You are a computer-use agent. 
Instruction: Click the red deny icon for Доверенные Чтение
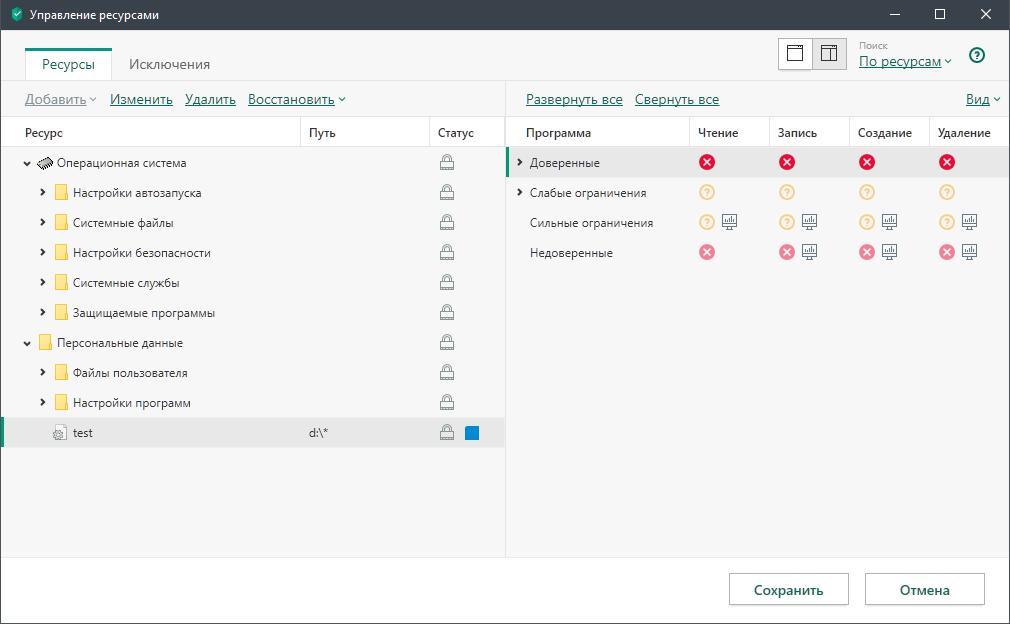point(707,162)
